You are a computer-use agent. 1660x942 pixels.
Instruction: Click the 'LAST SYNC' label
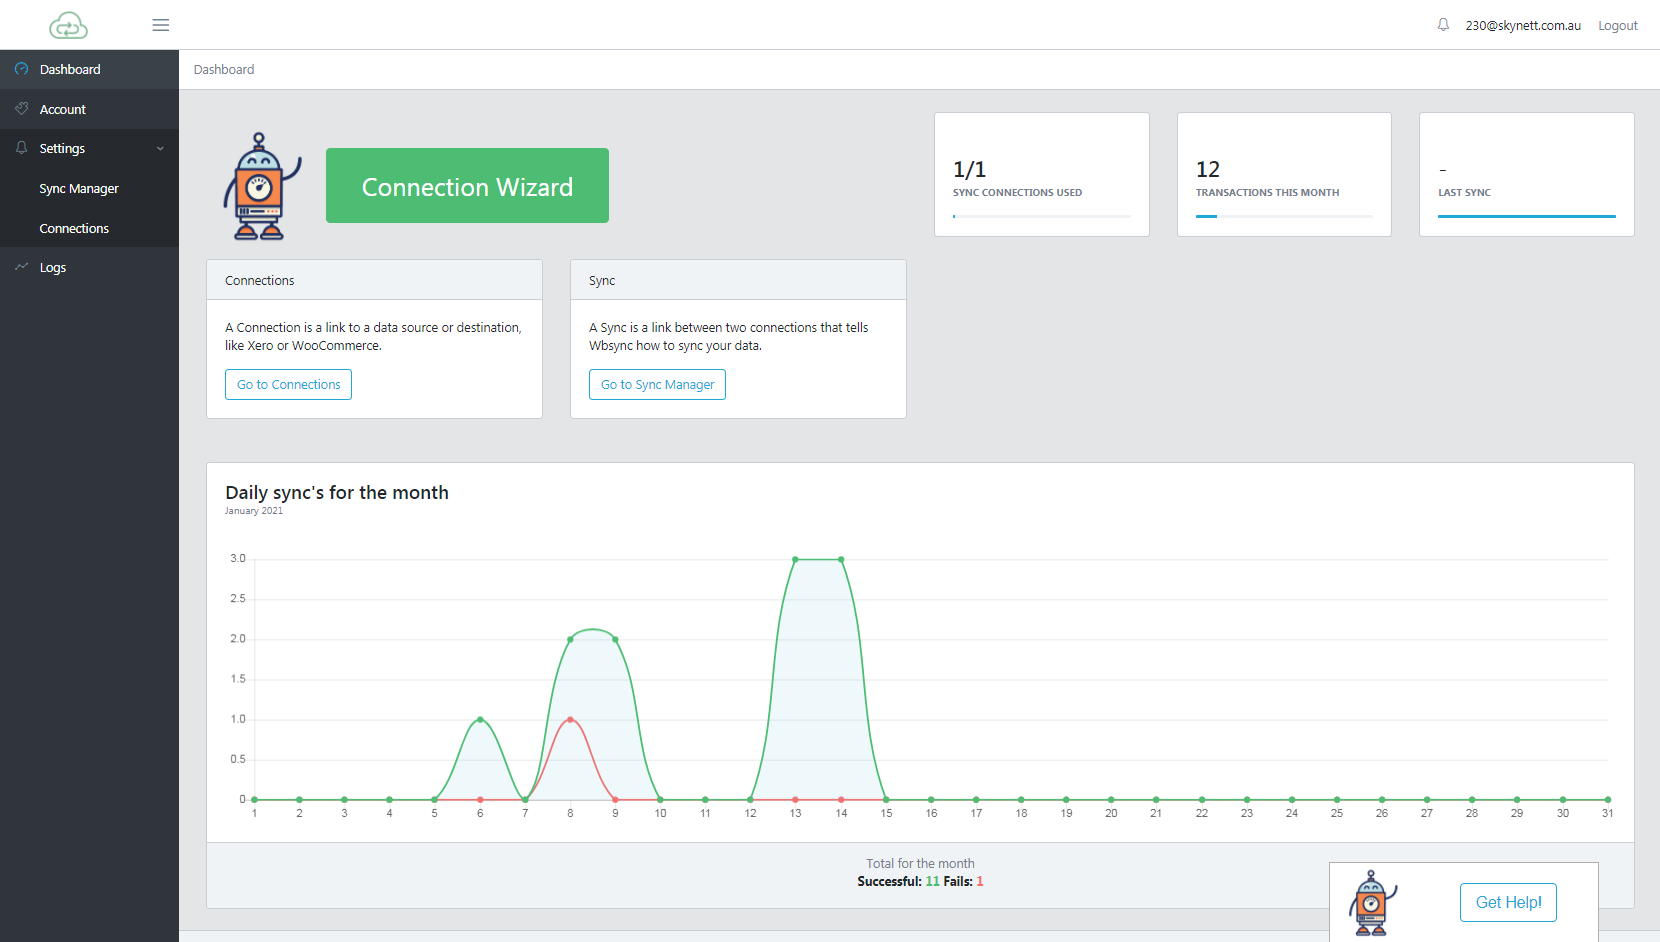coord(1464,193)
